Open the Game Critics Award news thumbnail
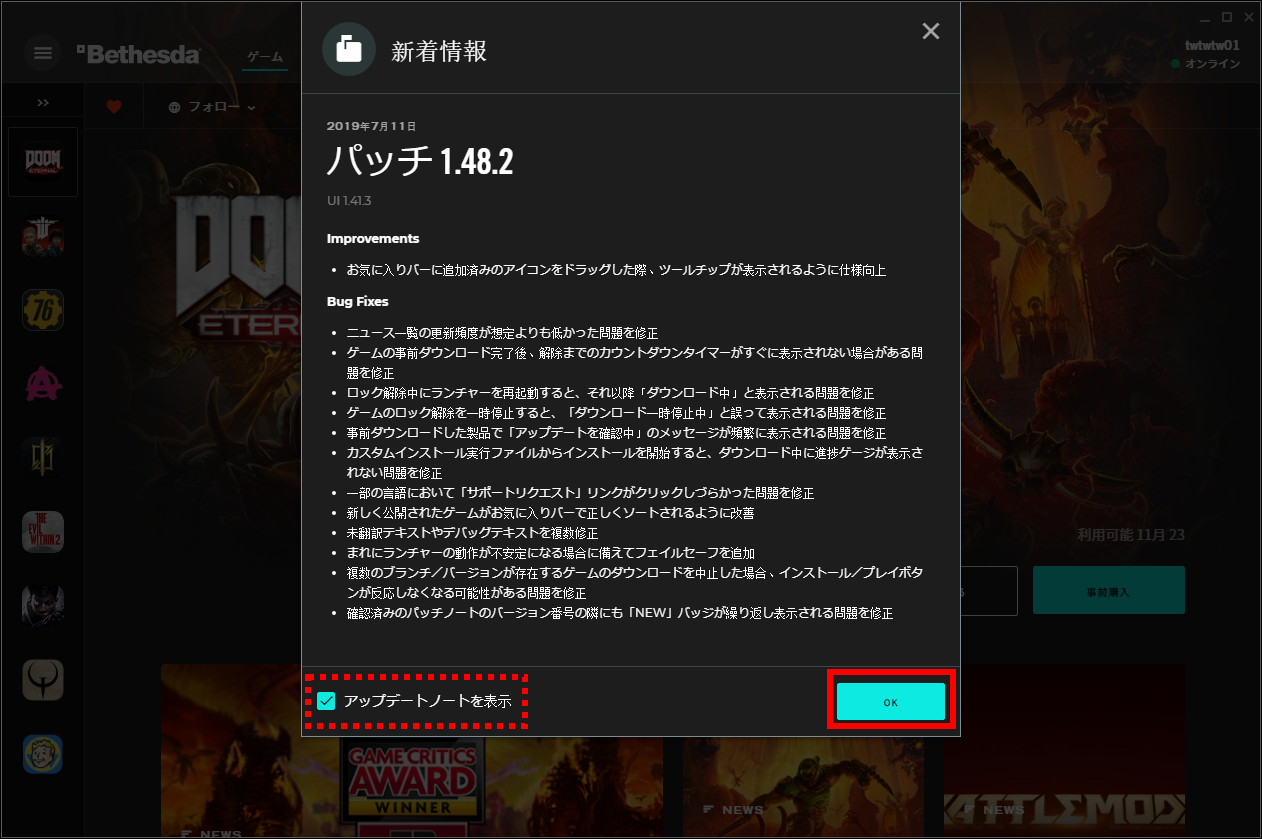The height and width of the screenshot is (839, 1262). coord(411,751)
